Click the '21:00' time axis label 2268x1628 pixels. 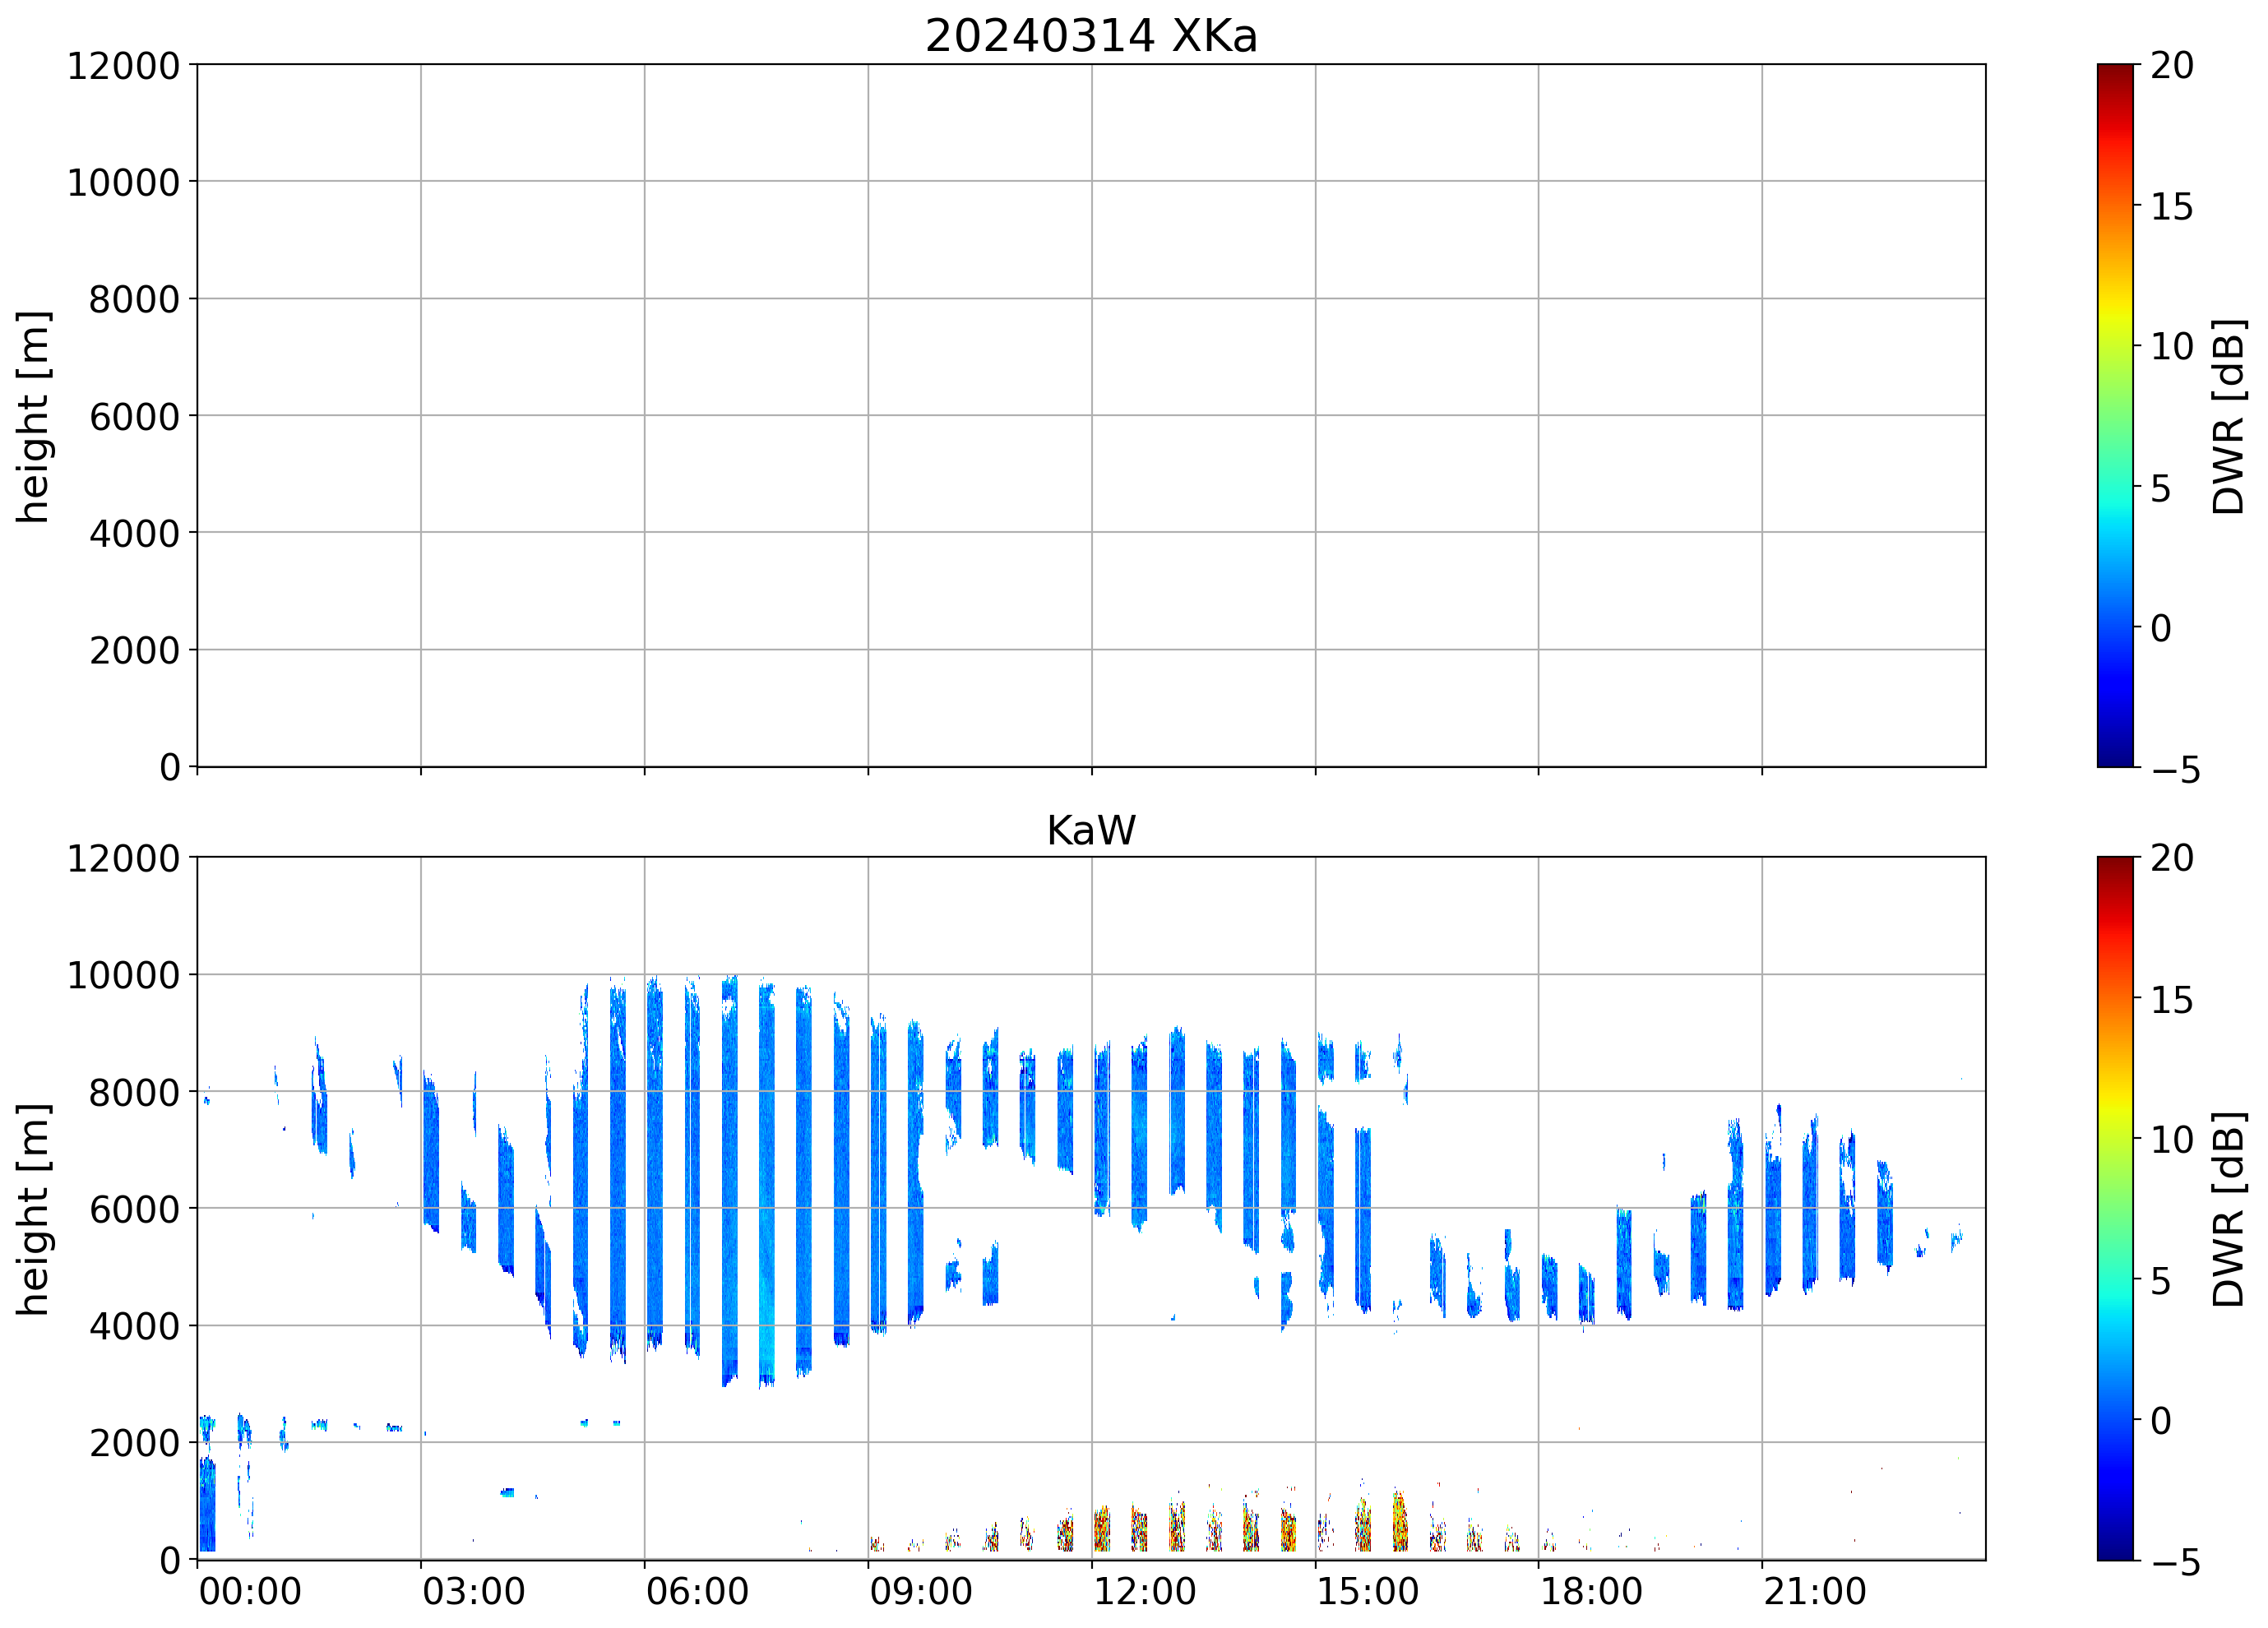(1814, 1592)
